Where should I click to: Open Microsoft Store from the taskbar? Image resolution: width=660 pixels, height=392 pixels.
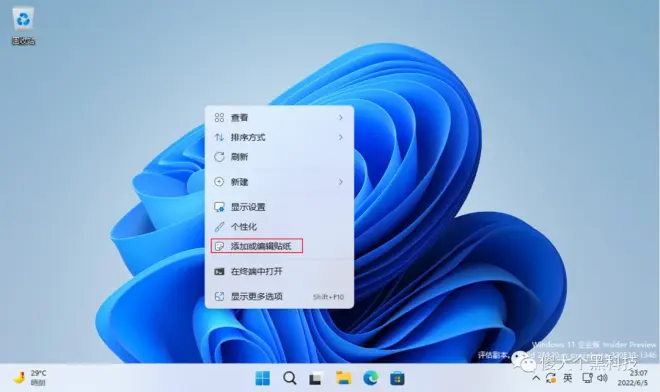pyautogui.click(x=397, y=379)
